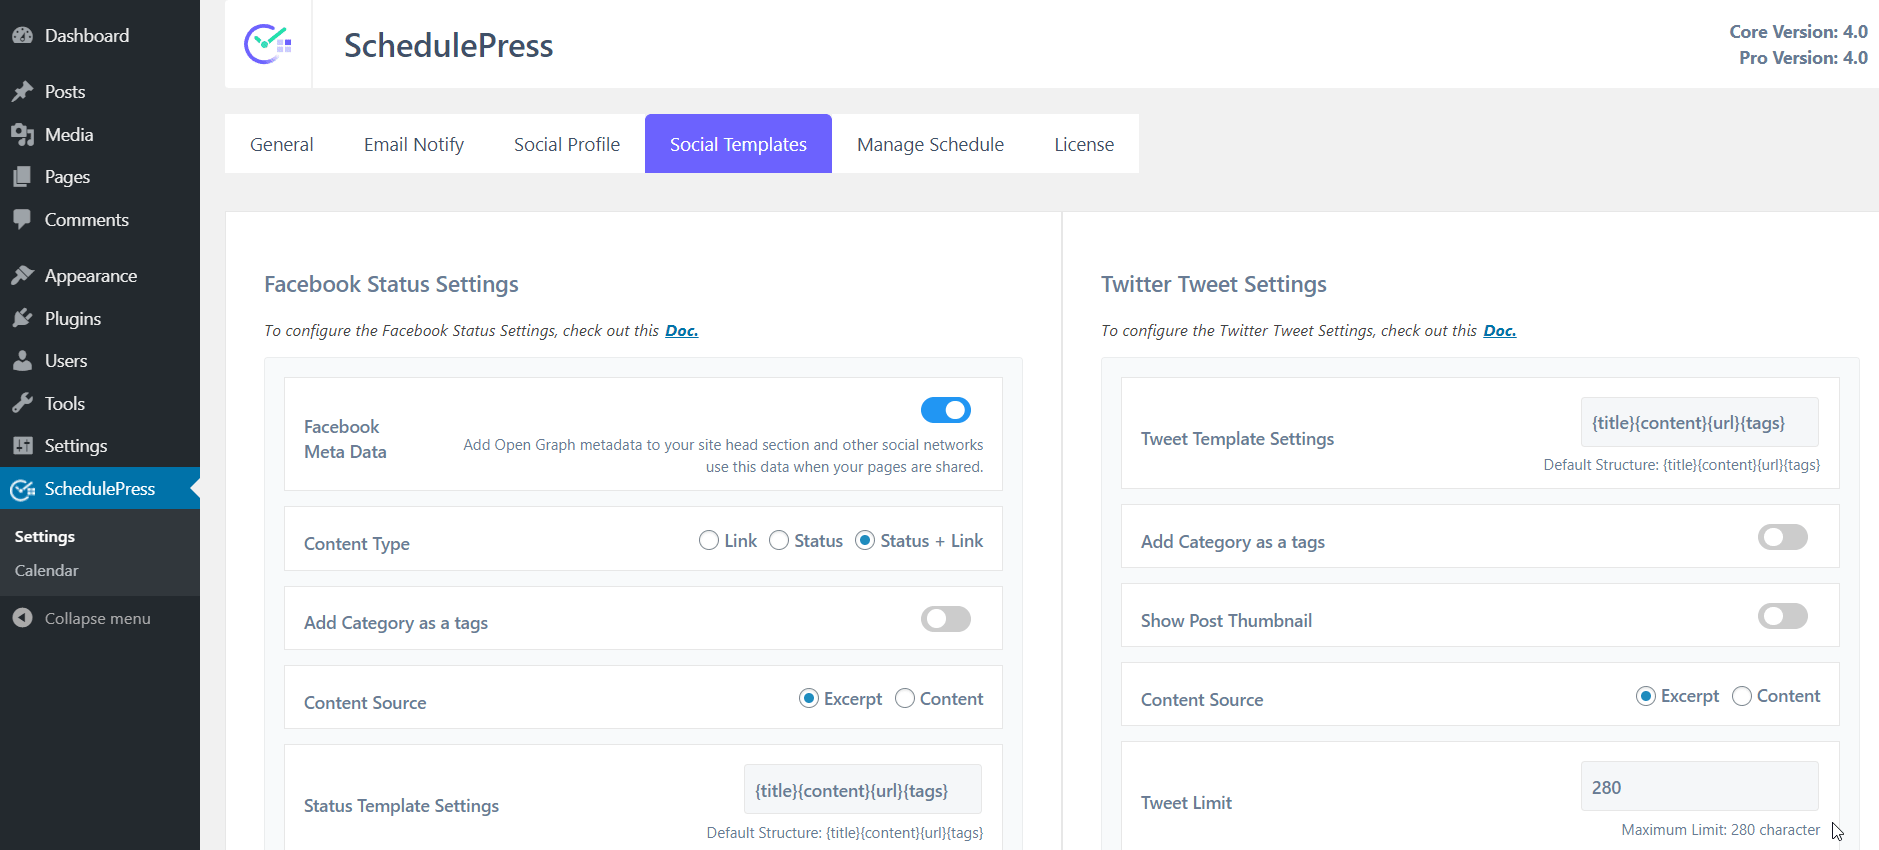Open the Email Notify tab
Viewport: 1879px width, 850px height.
pos(414,144)
